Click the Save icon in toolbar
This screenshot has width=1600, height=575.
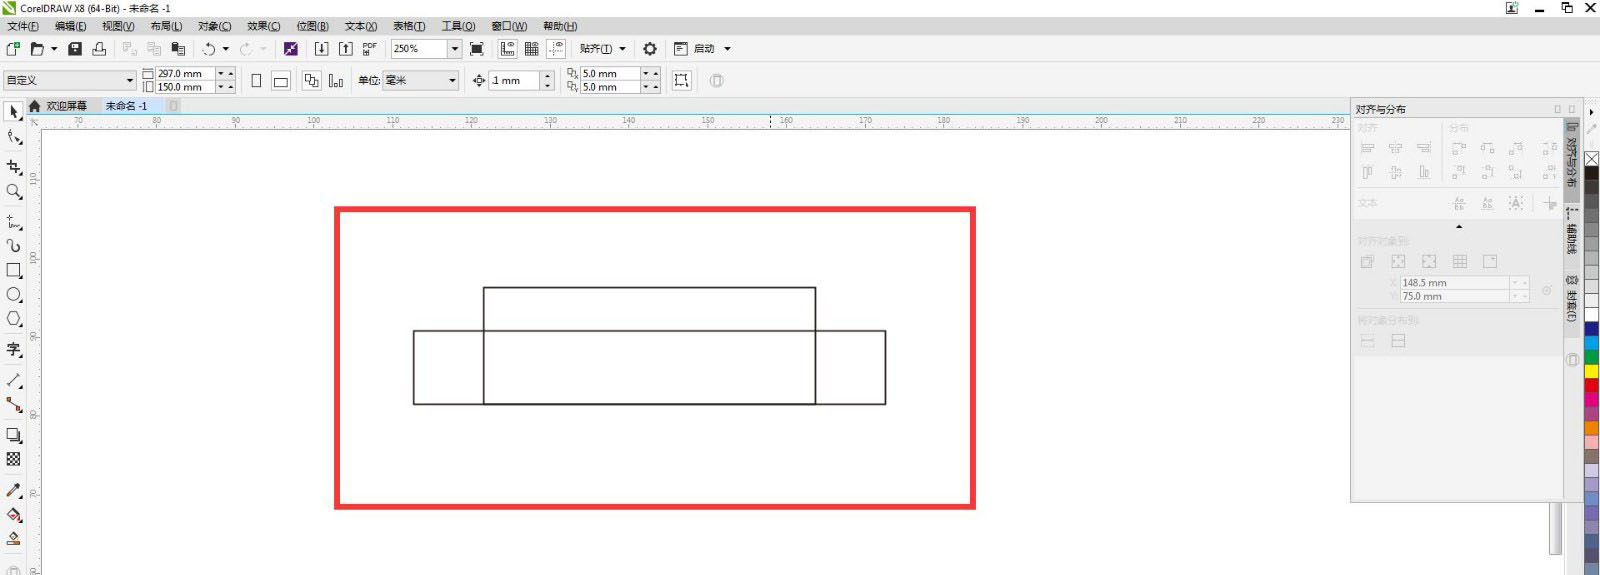(75, 49)
